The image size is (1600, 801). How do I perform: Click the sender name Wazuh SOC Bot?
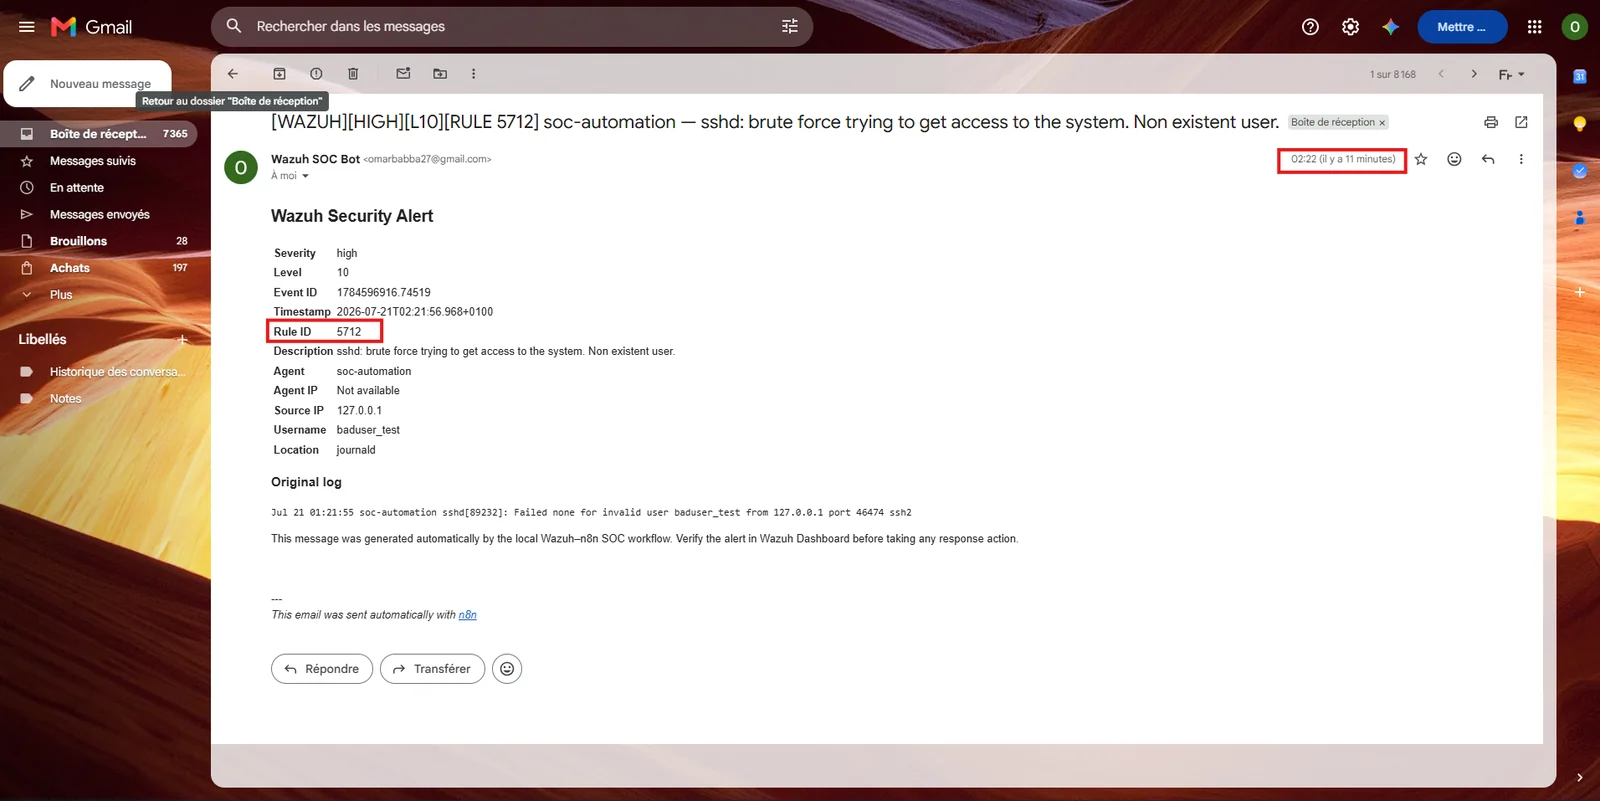pos(315,159)
